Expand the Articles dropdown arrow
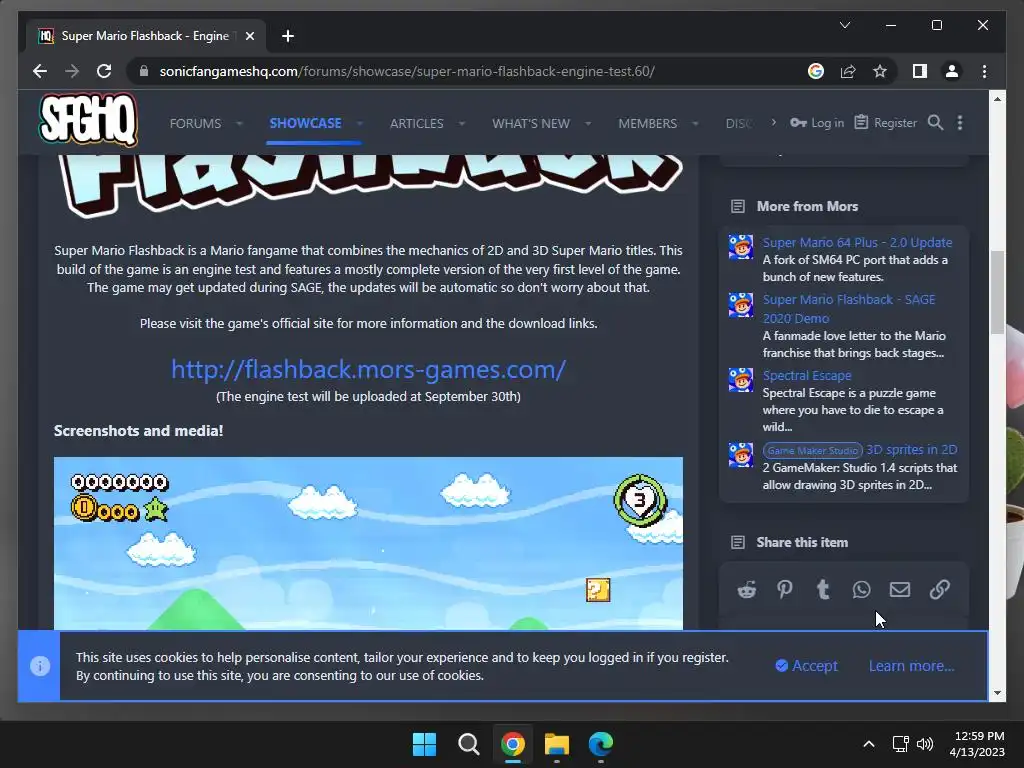Screen dimensions: 1024x768 click(462, 123)
